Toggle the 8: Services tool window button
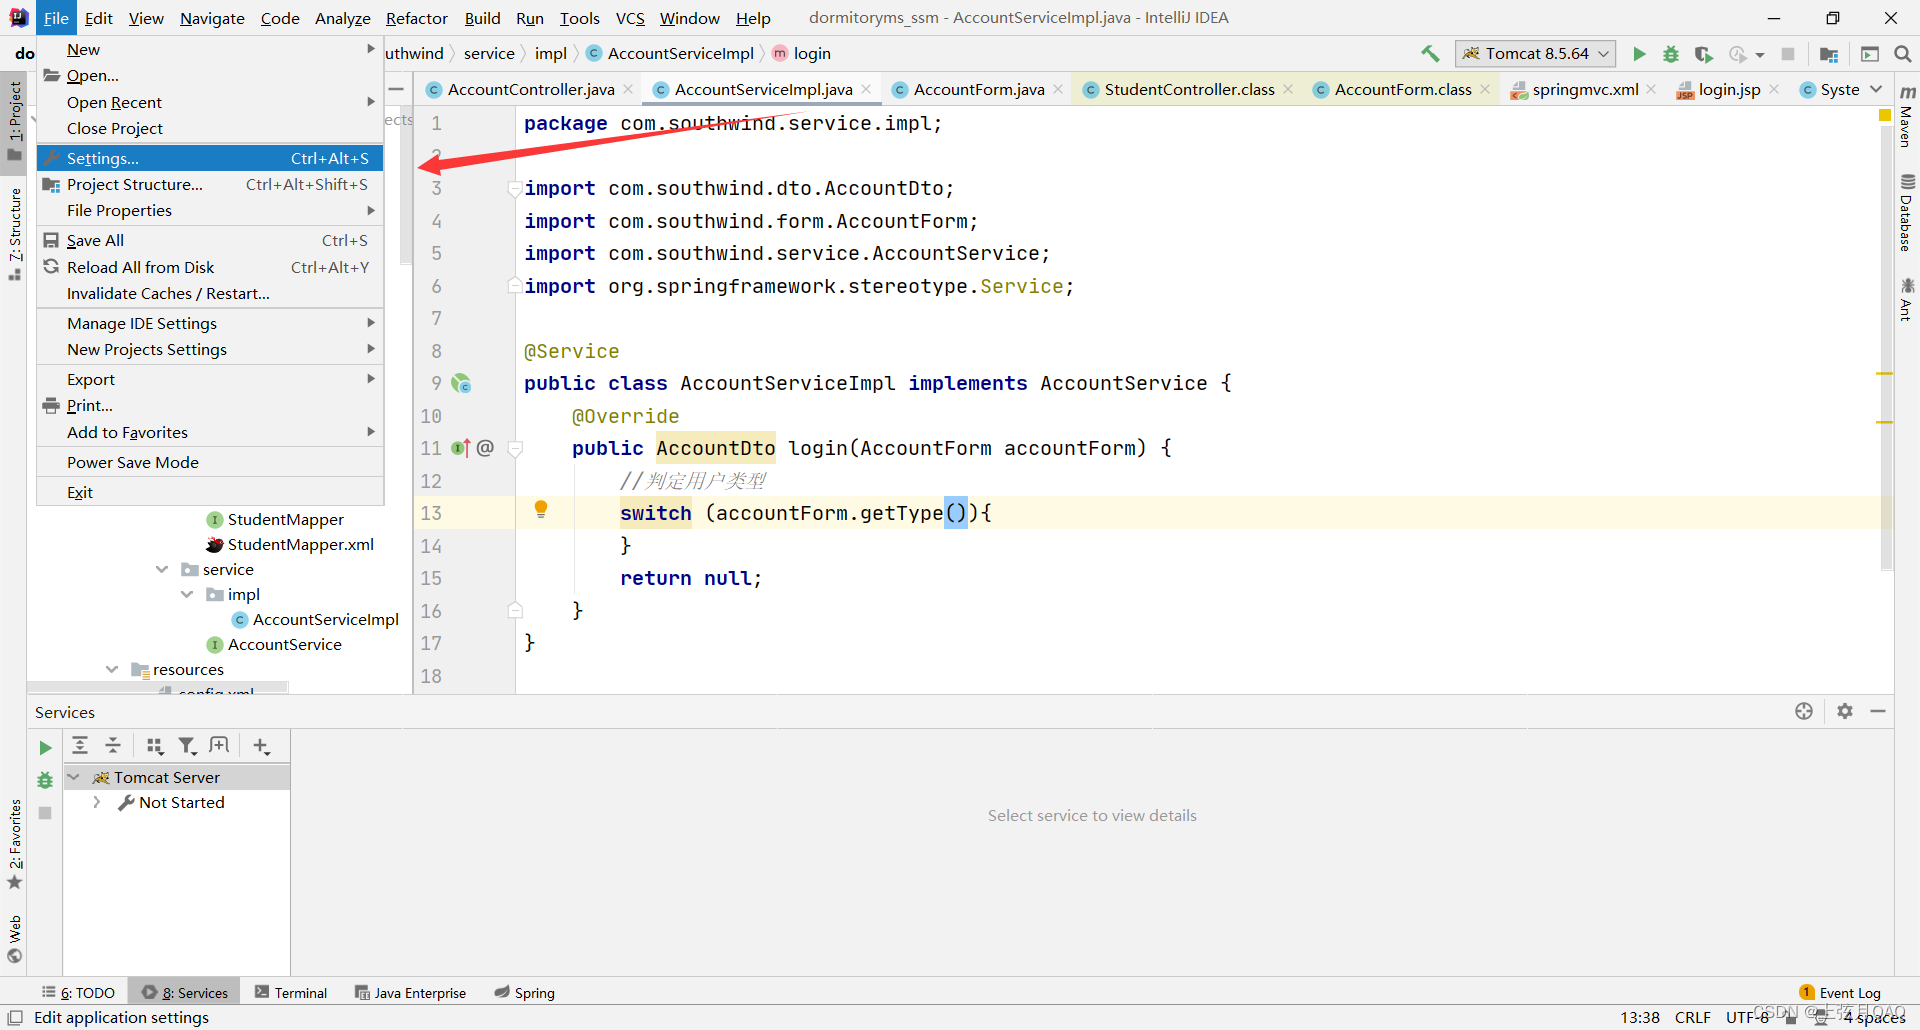The image size is (1920, 1030). [x=185, y=992]
